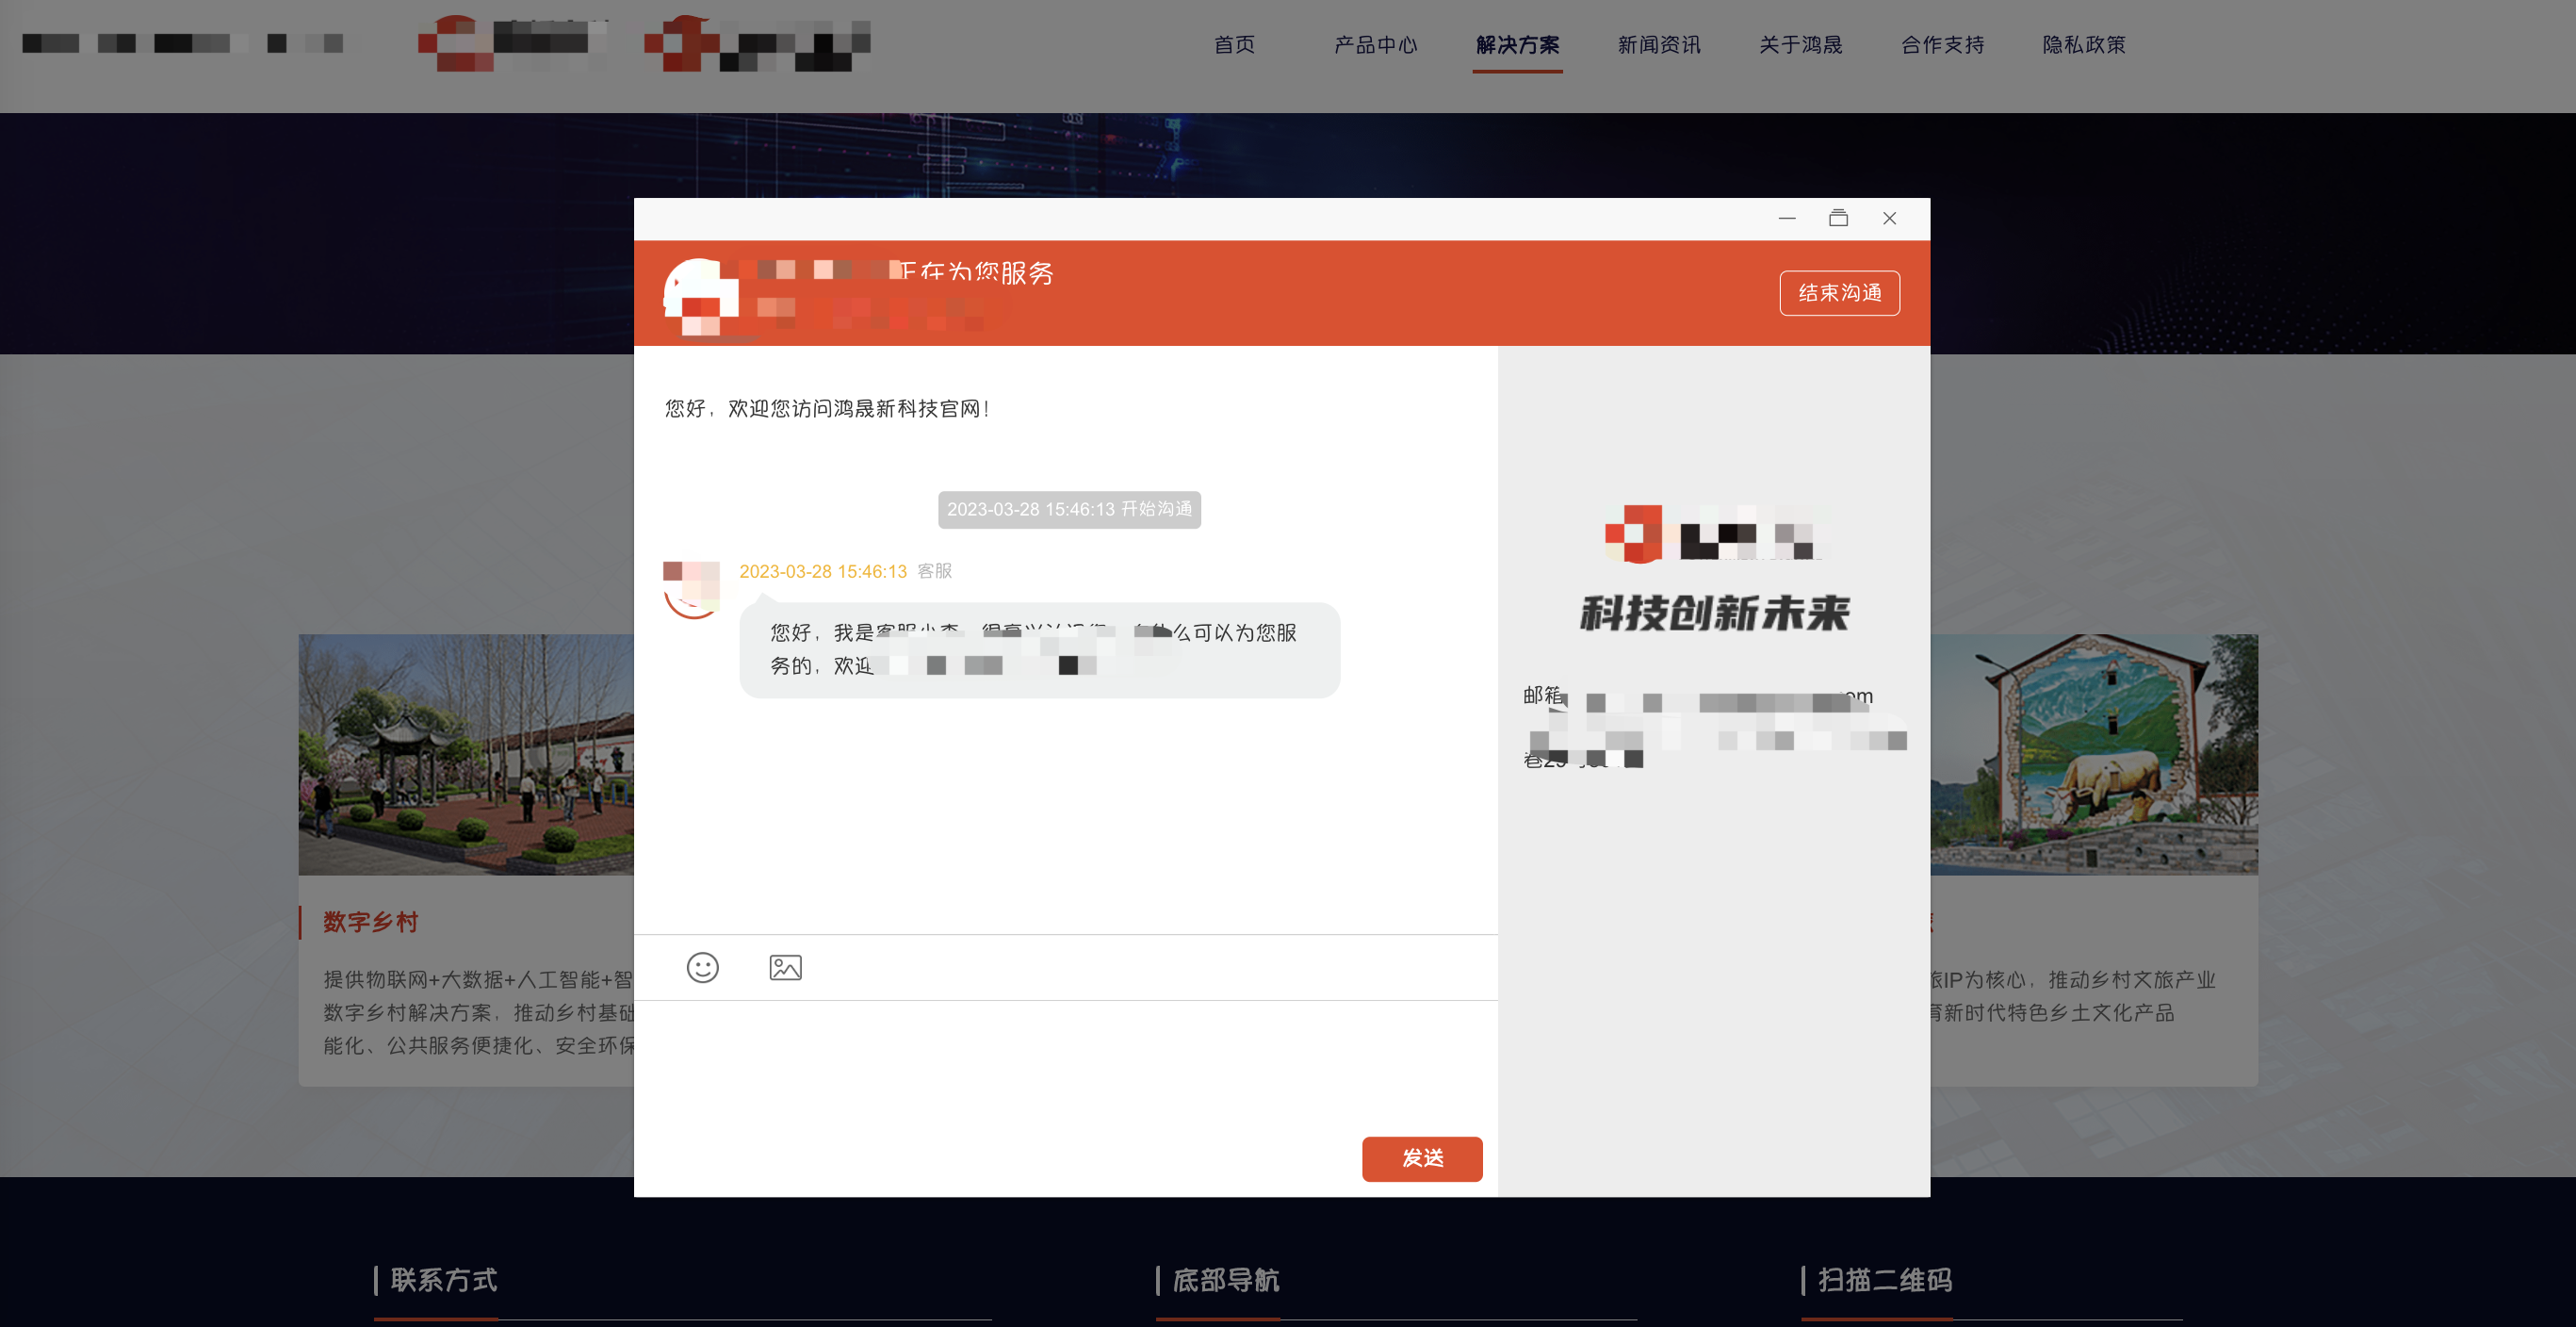Screen dimensions: 2576x1327
Task: Minimize the chat window
Action: 1787,218
